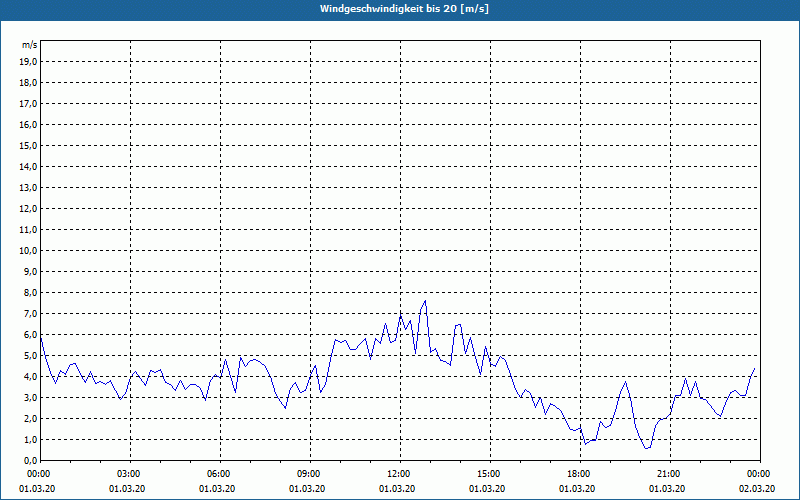Click the '16,0' y-axis value
The height and width of the screenshot is (500, 800).
pyautogui.click(x=28, y=124)
